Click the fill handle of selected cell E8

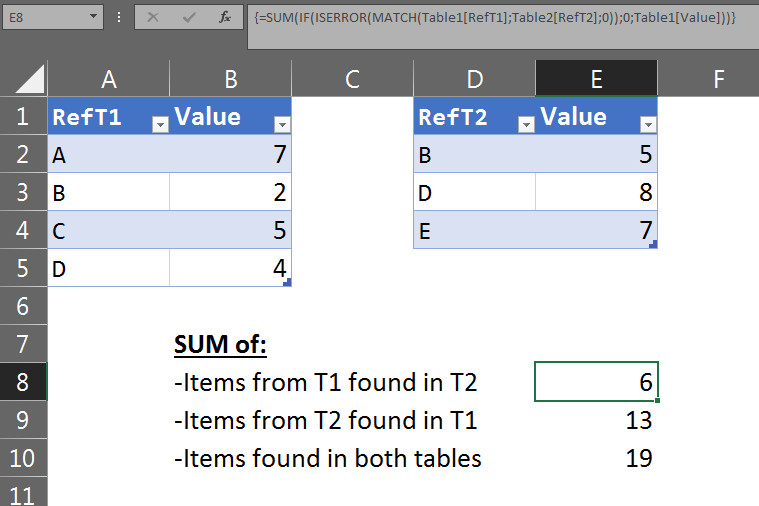pos(658,400)
